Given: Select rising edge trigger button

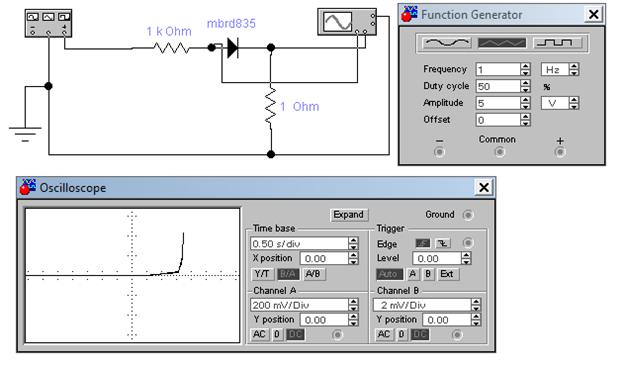Looking at the screenshot, I should [x=422, y=243].
